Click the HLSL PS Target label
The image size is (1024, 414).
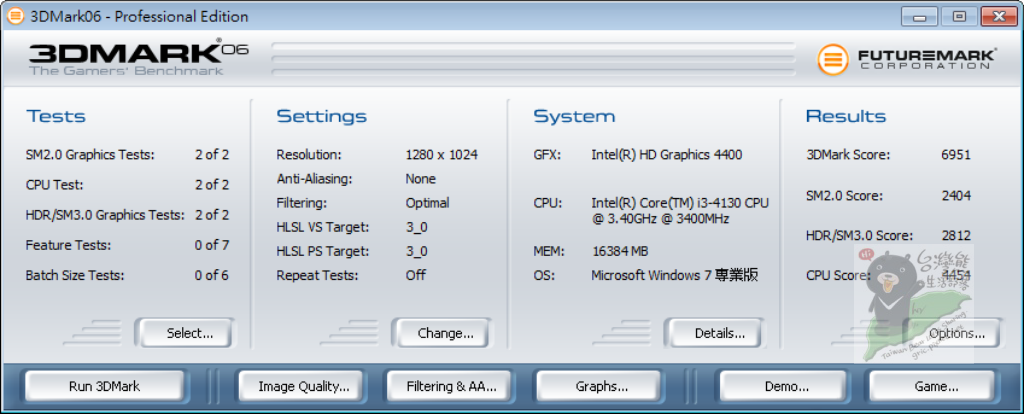pyautogui.click(x=323, y=251)
